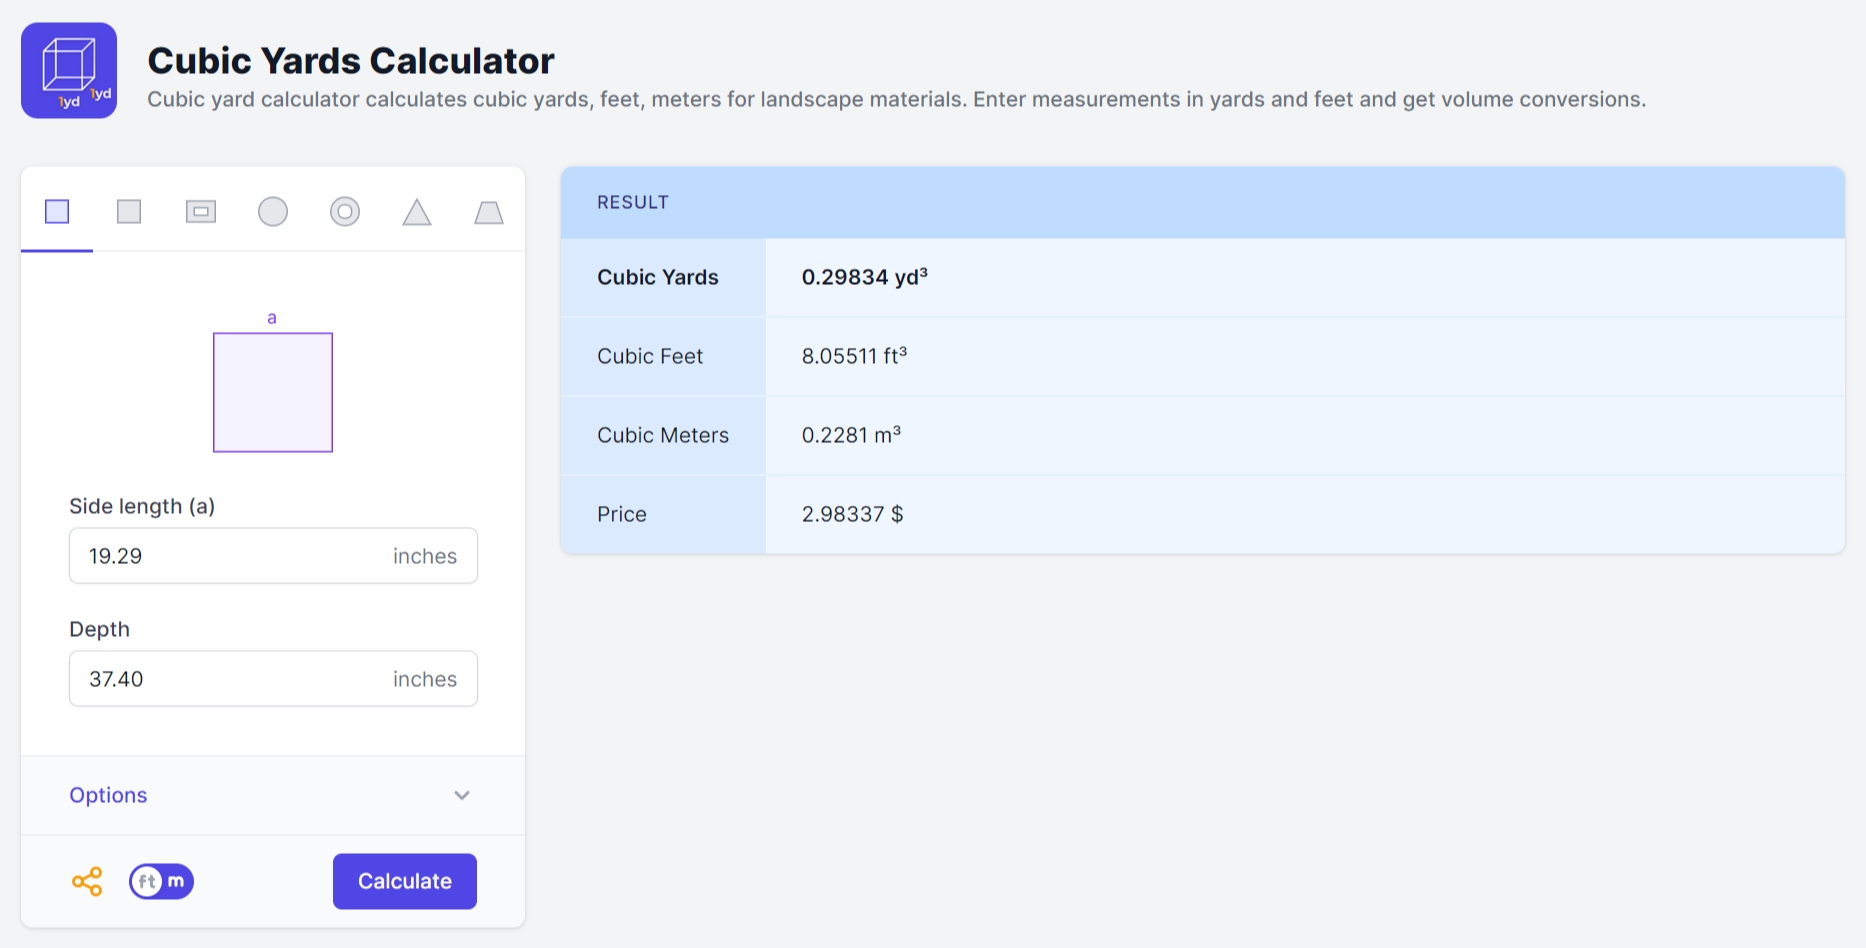Screen dimensions: 1866x948
Task: Click the 8.05511 ft³ cubic feet value
Action: tap(854, 356)
